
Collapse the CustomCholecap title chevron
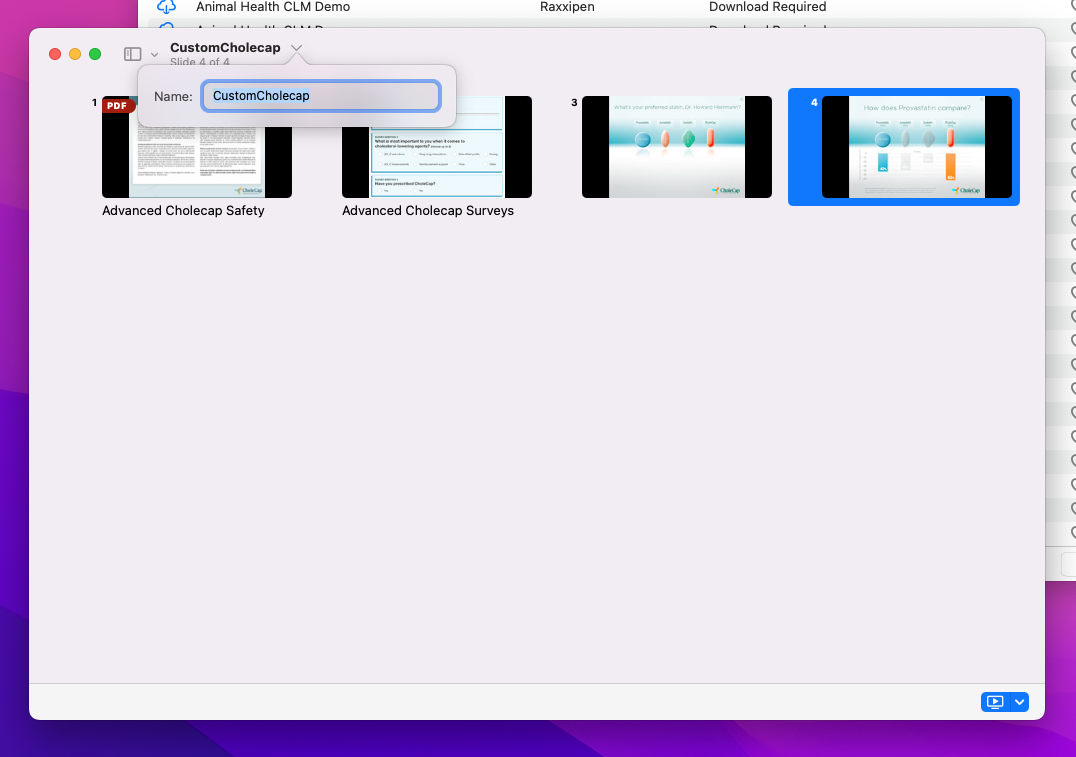pos(296,48)
